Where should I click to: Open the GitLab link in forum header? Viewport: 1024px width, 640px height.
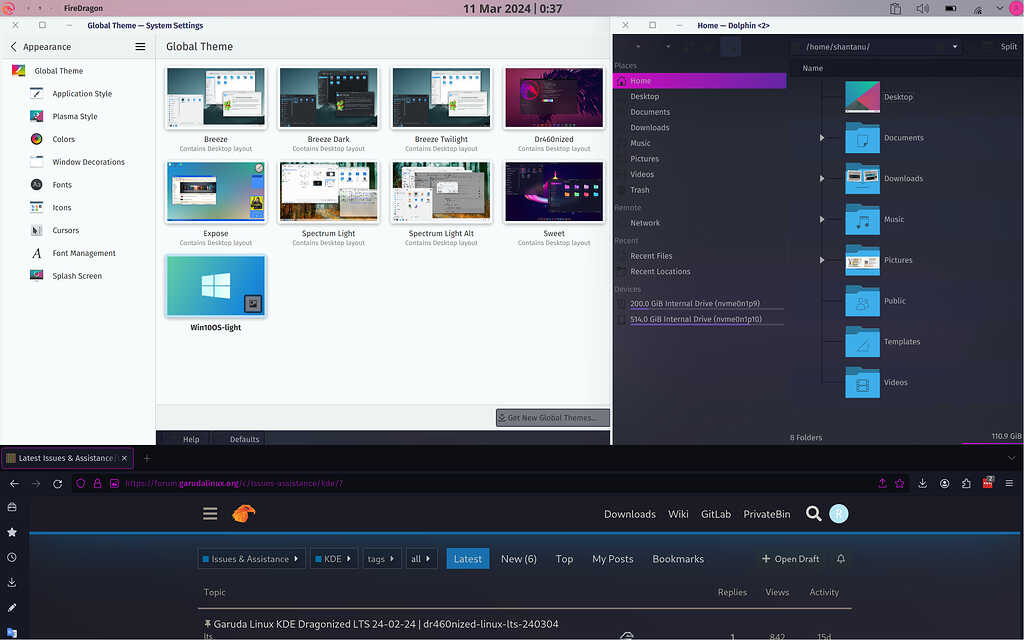click(x=715, y=514)
